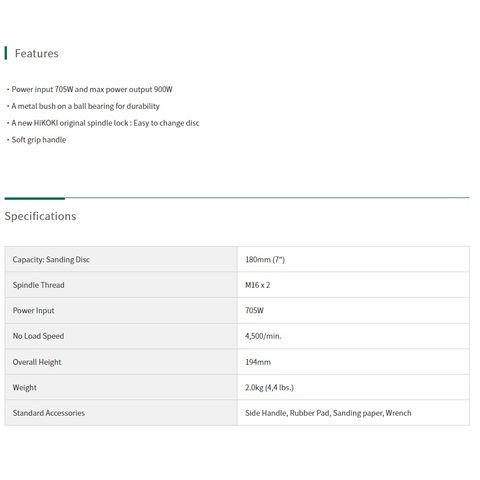Click the metal bush ball bearing feature
The image size is (480, 480).
click(x=85, y=106)
